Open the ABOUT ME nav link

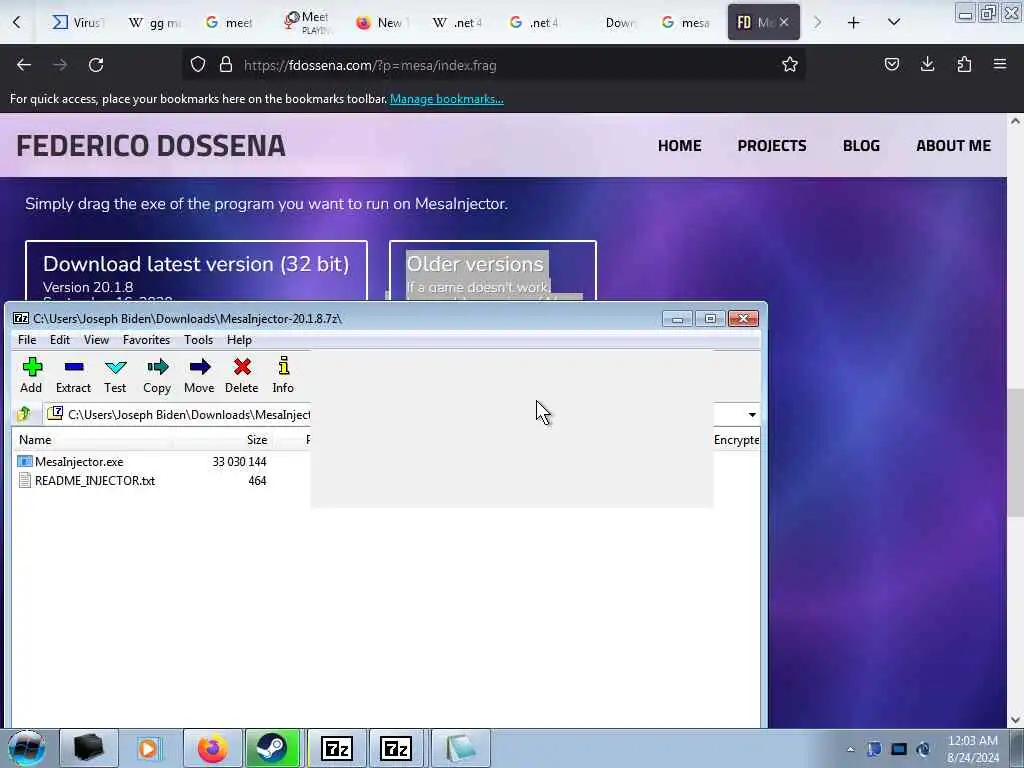pos(953,146)
